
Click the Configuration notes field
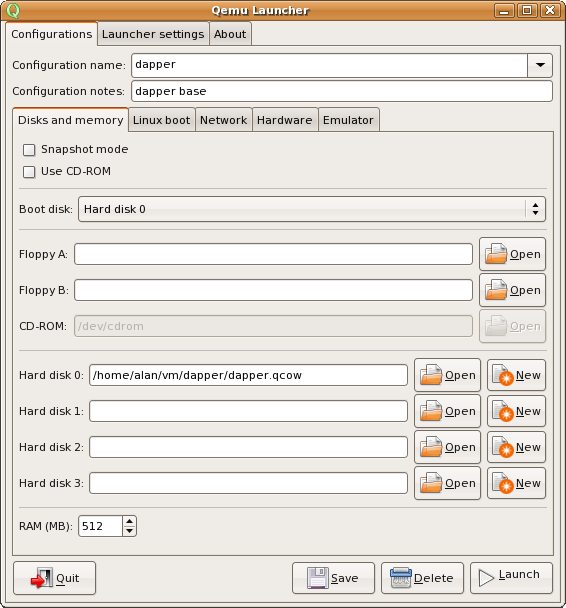point(342,91)
